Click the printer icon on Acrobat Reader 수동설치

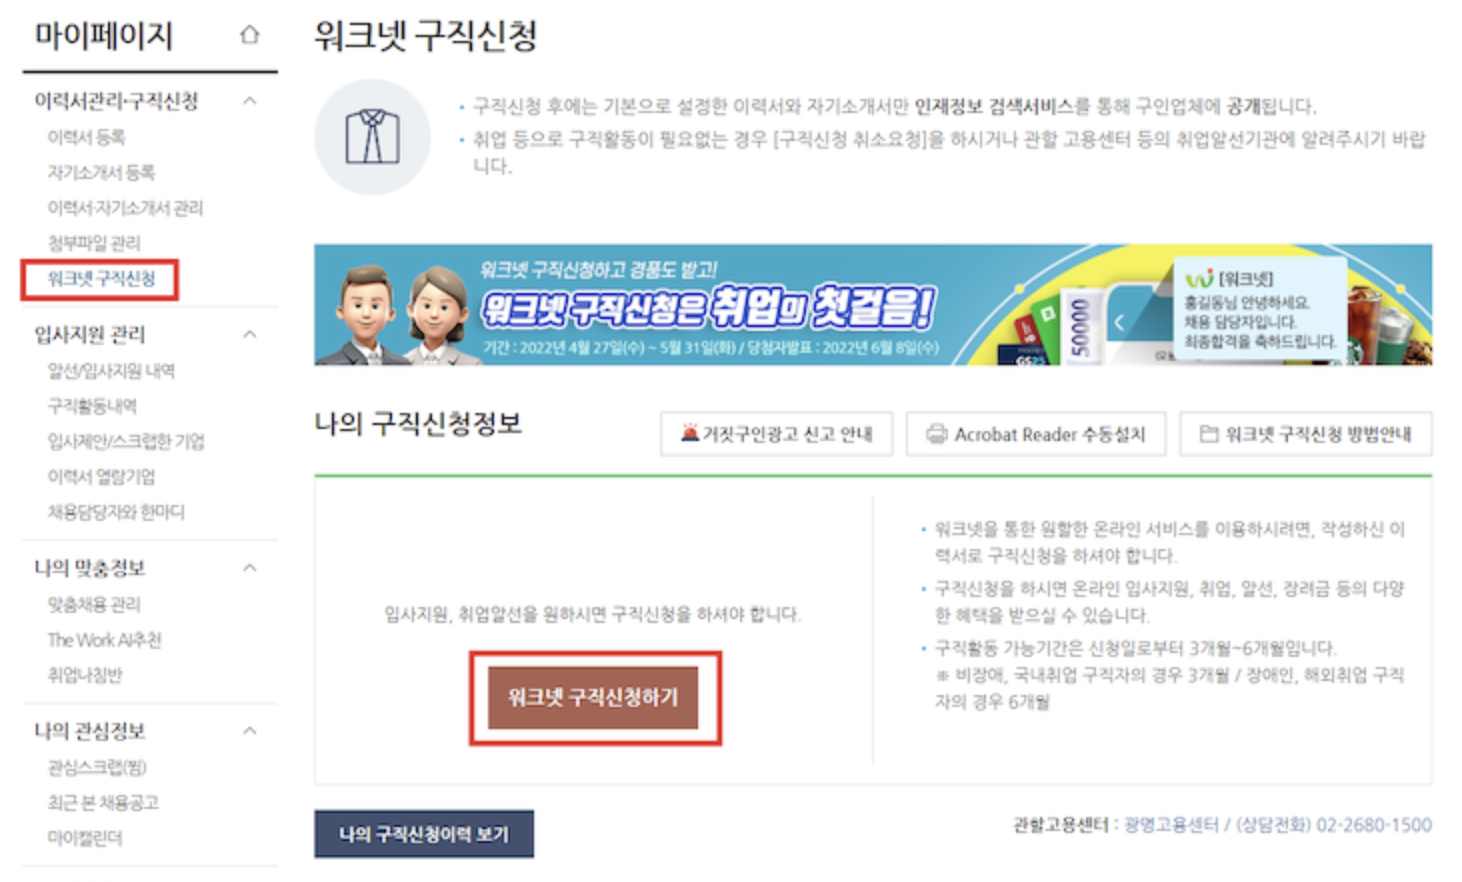tap(936, 434)
